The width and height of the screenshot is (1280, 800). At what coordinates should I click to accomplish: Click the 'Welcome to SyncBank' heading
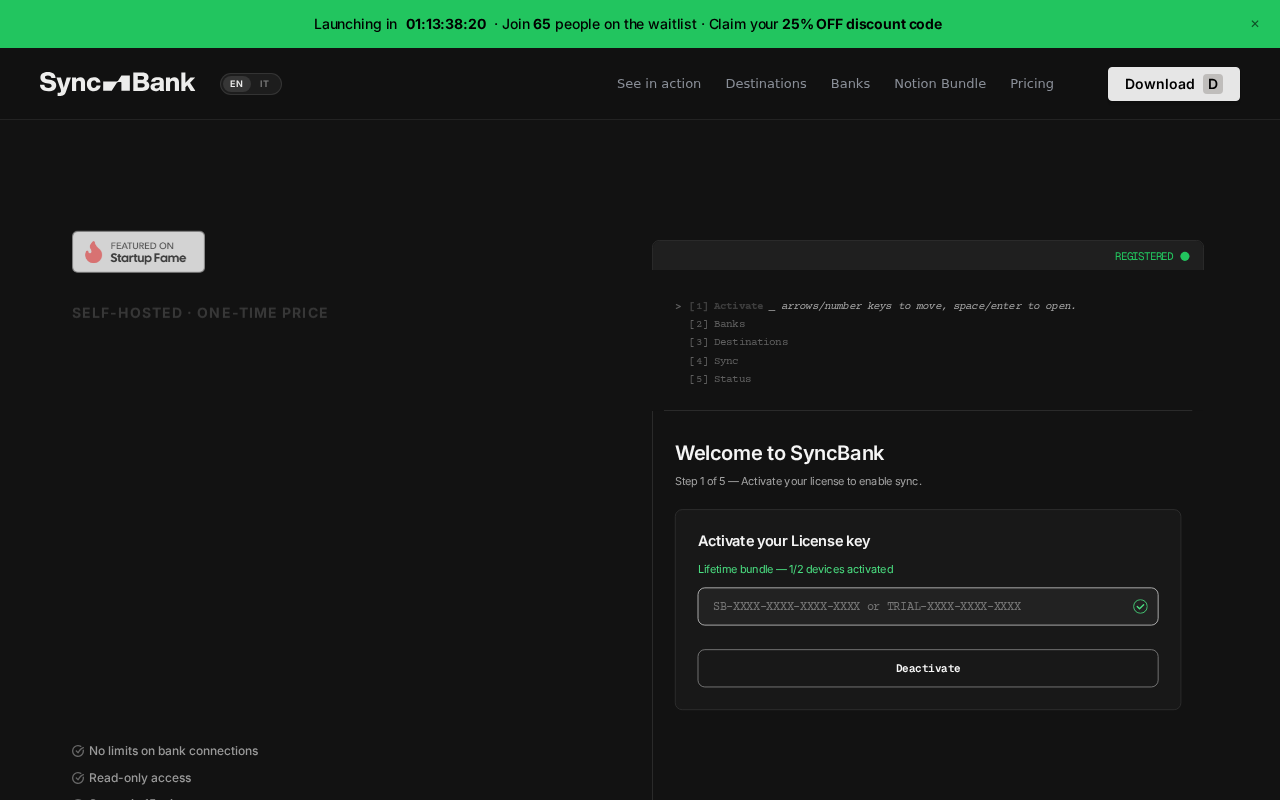point(779,453)
